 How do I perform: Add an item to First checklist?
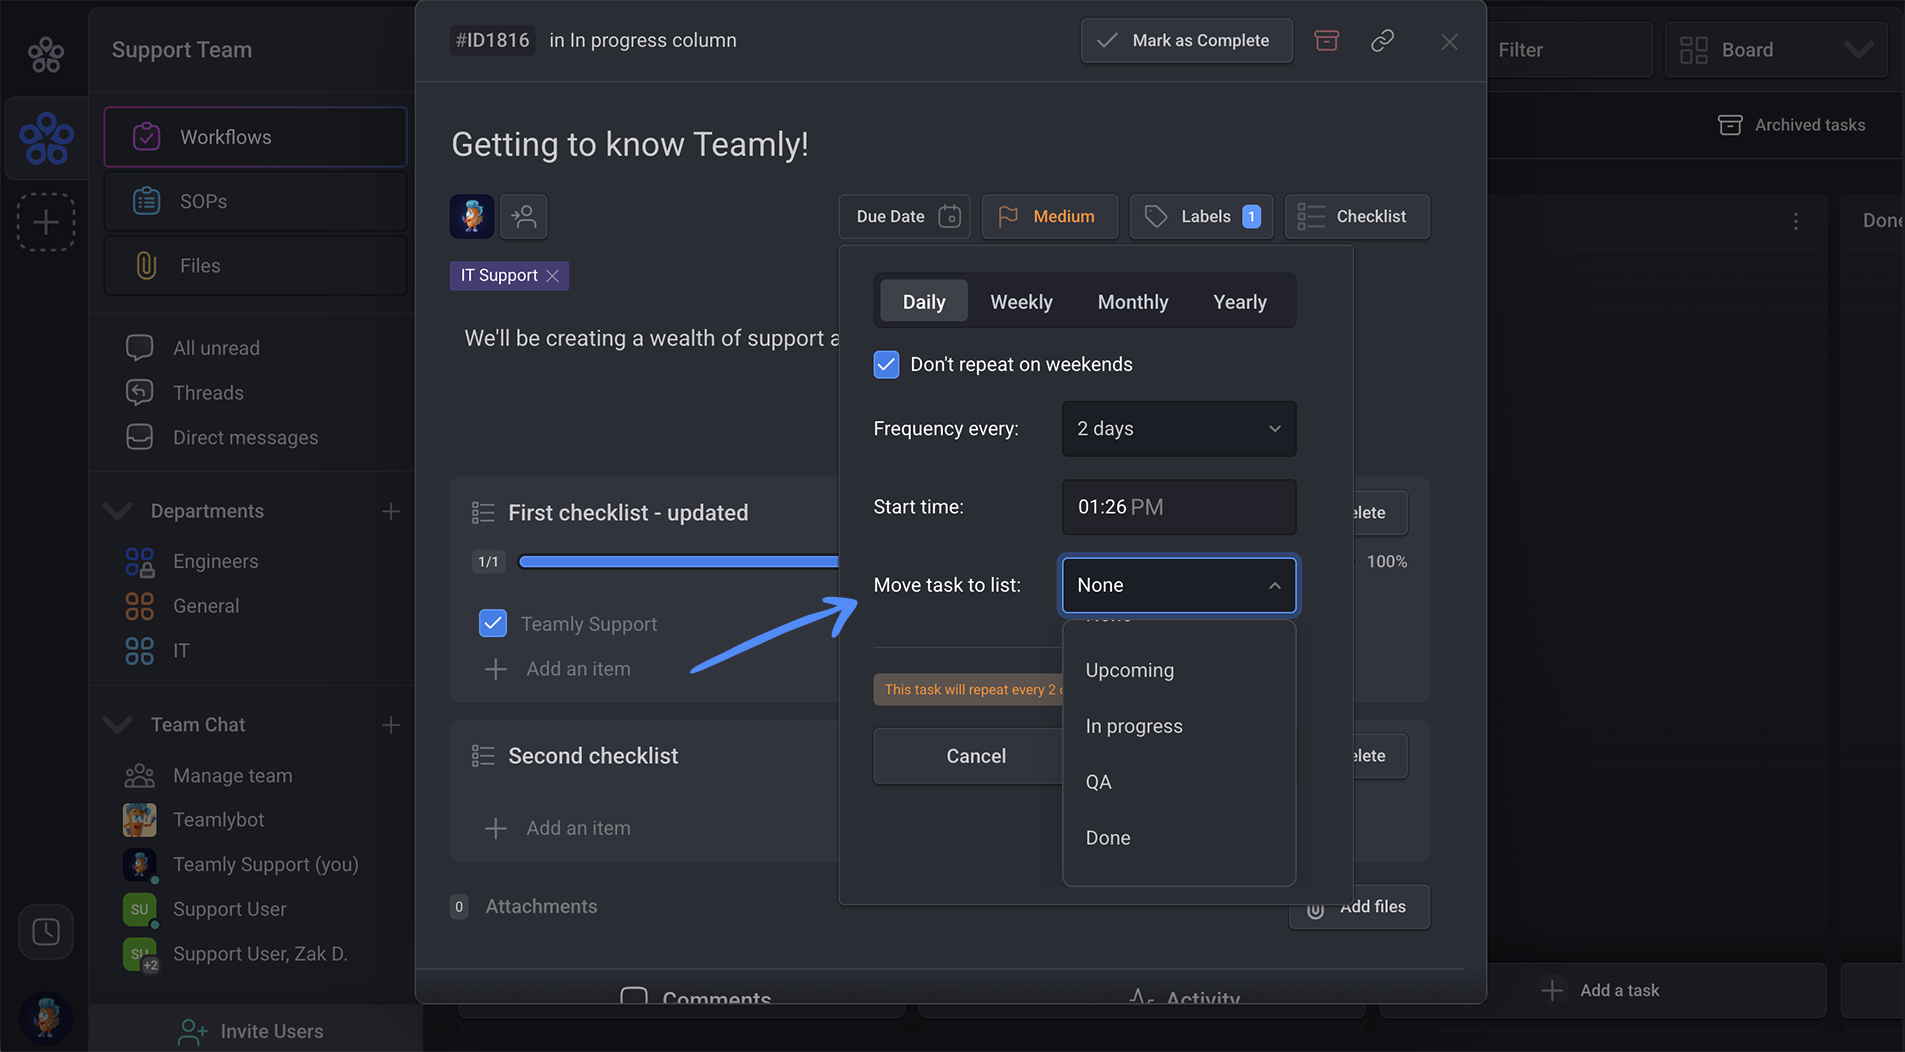click(557, 669)
